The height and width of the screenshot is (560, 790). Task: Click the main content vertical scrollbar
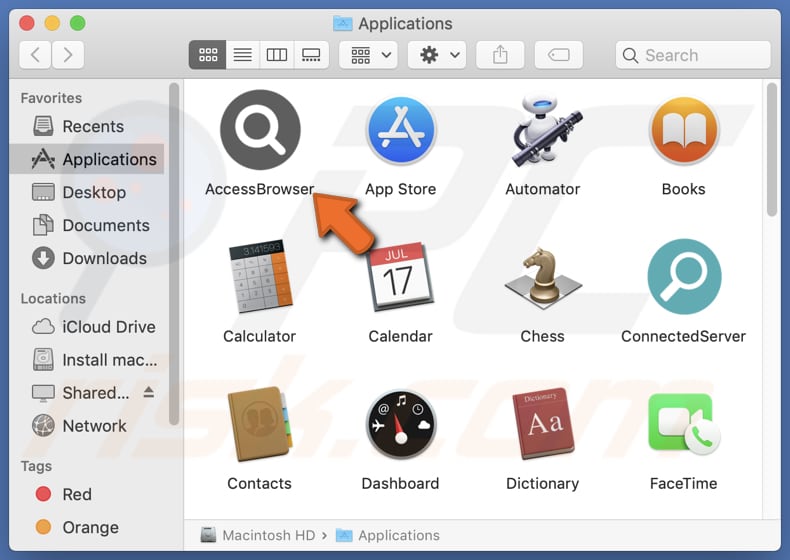coord(771,150)
